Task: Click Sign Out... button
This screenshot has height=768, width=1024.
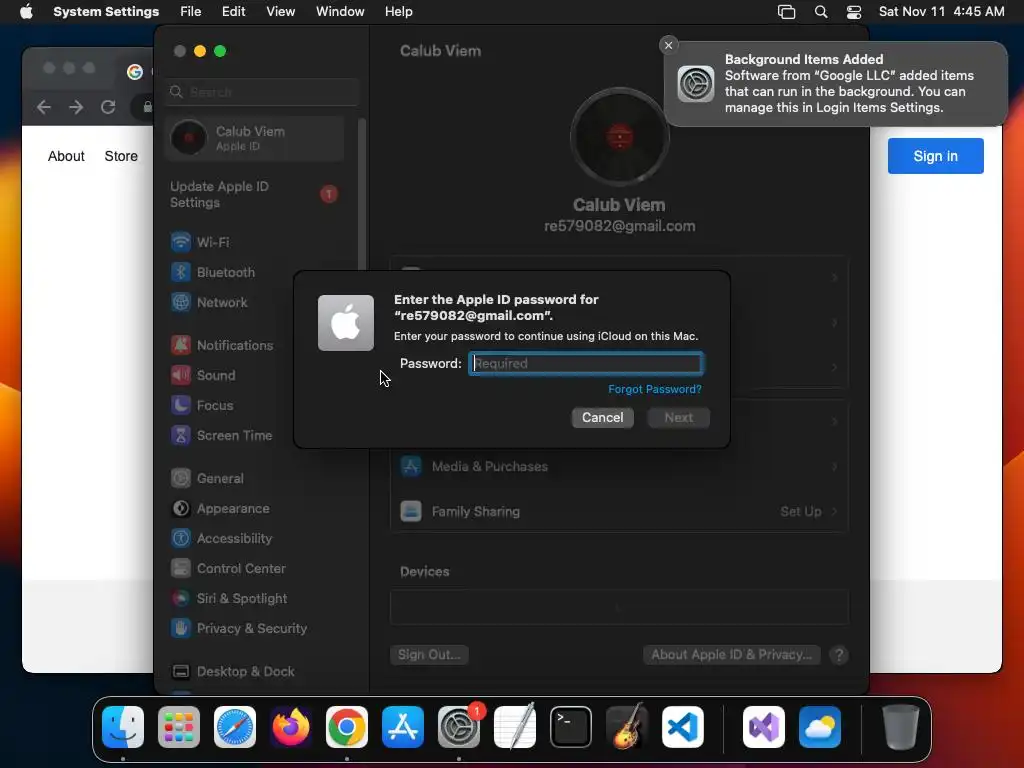Action: pyautogui.click(x=429, y=655)
